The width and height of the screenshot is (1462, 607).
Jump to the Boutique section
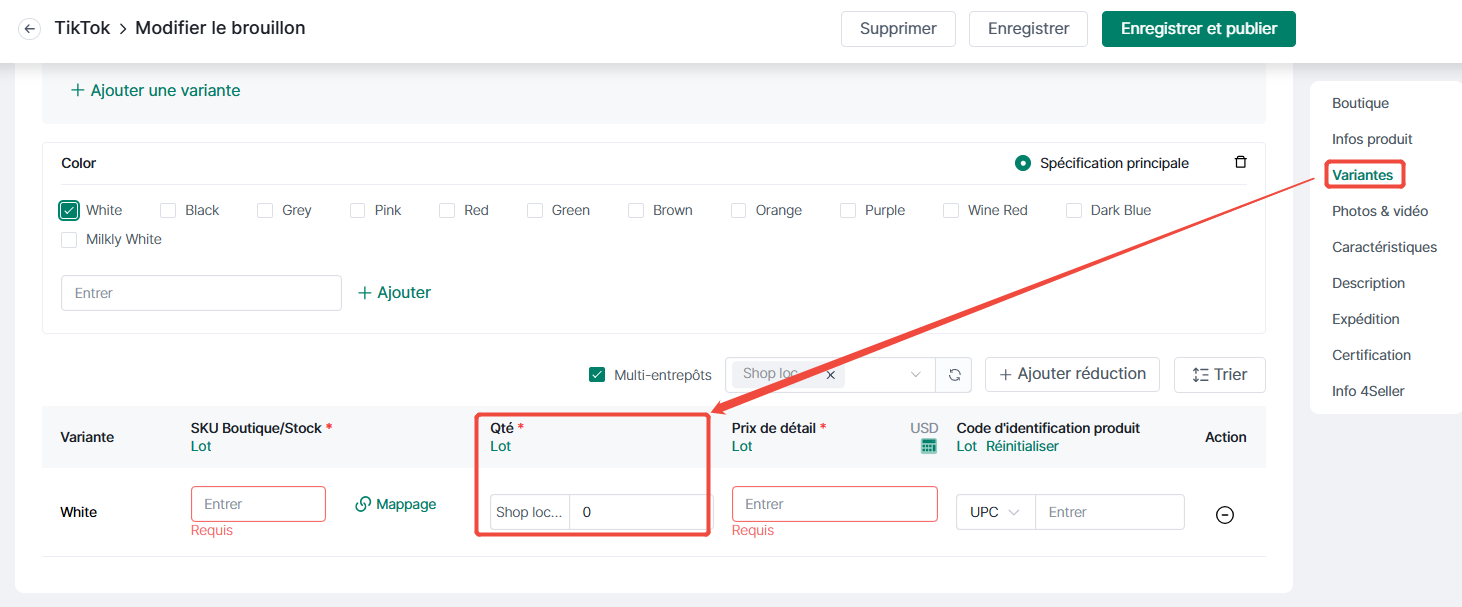click(1360, 103)
